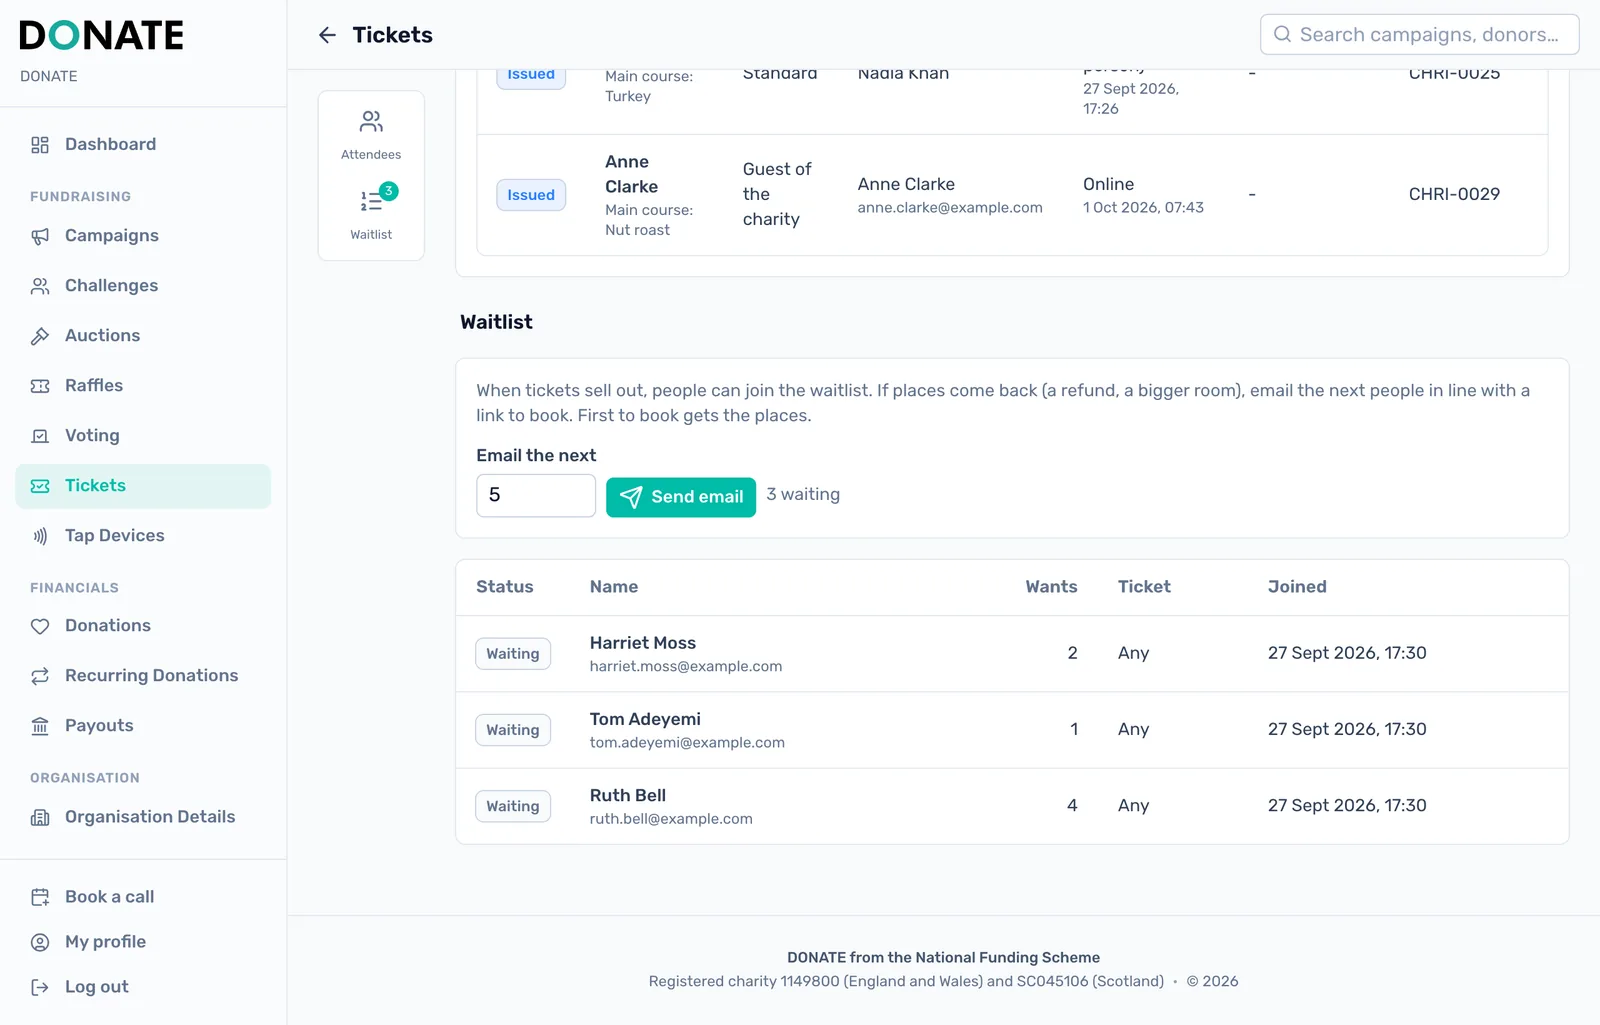
Task: Click ticket reference CHRI-0029
Action: (x=1454, y=194)
